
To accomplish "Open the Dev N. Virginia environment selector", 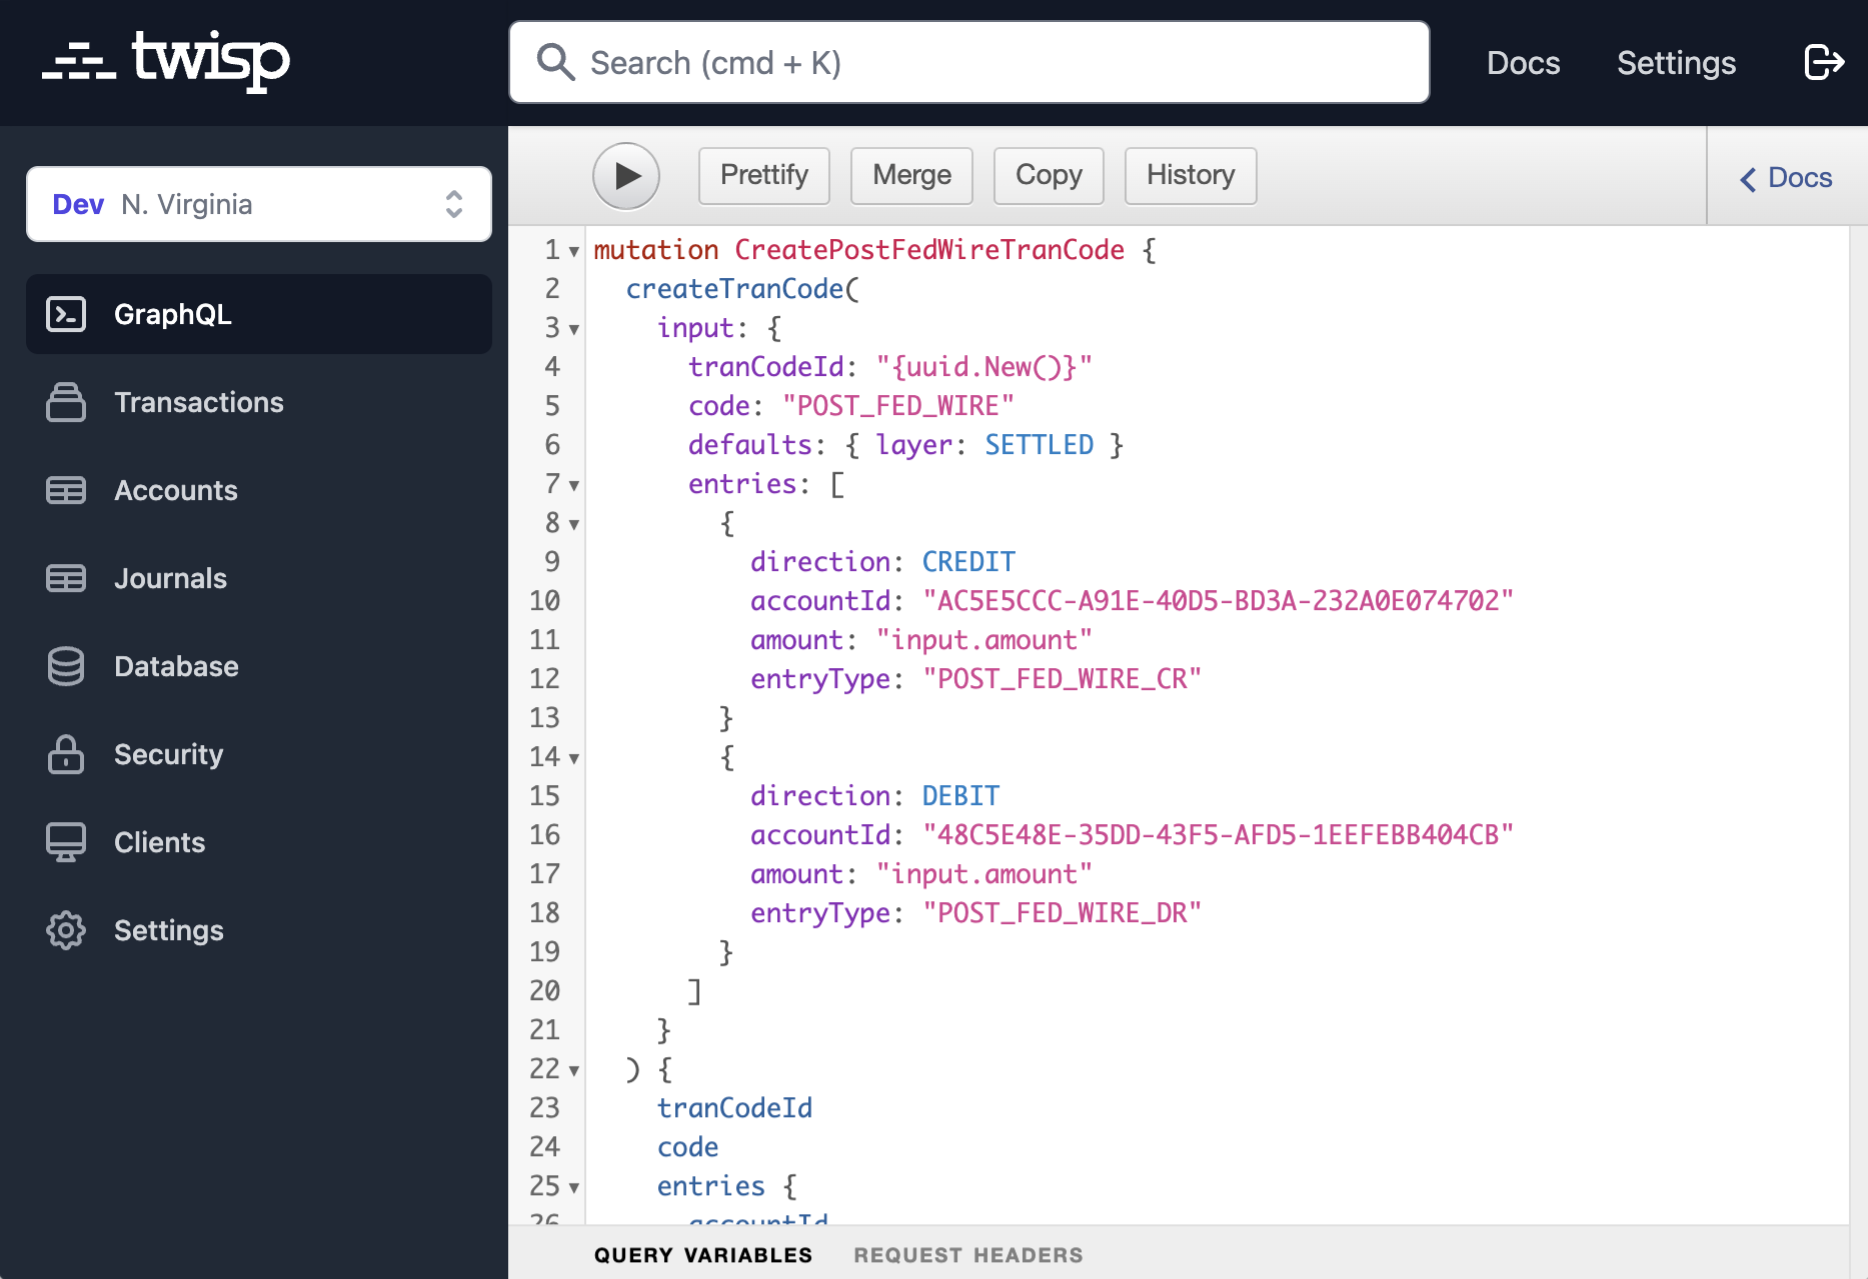I will coord(258,204).
